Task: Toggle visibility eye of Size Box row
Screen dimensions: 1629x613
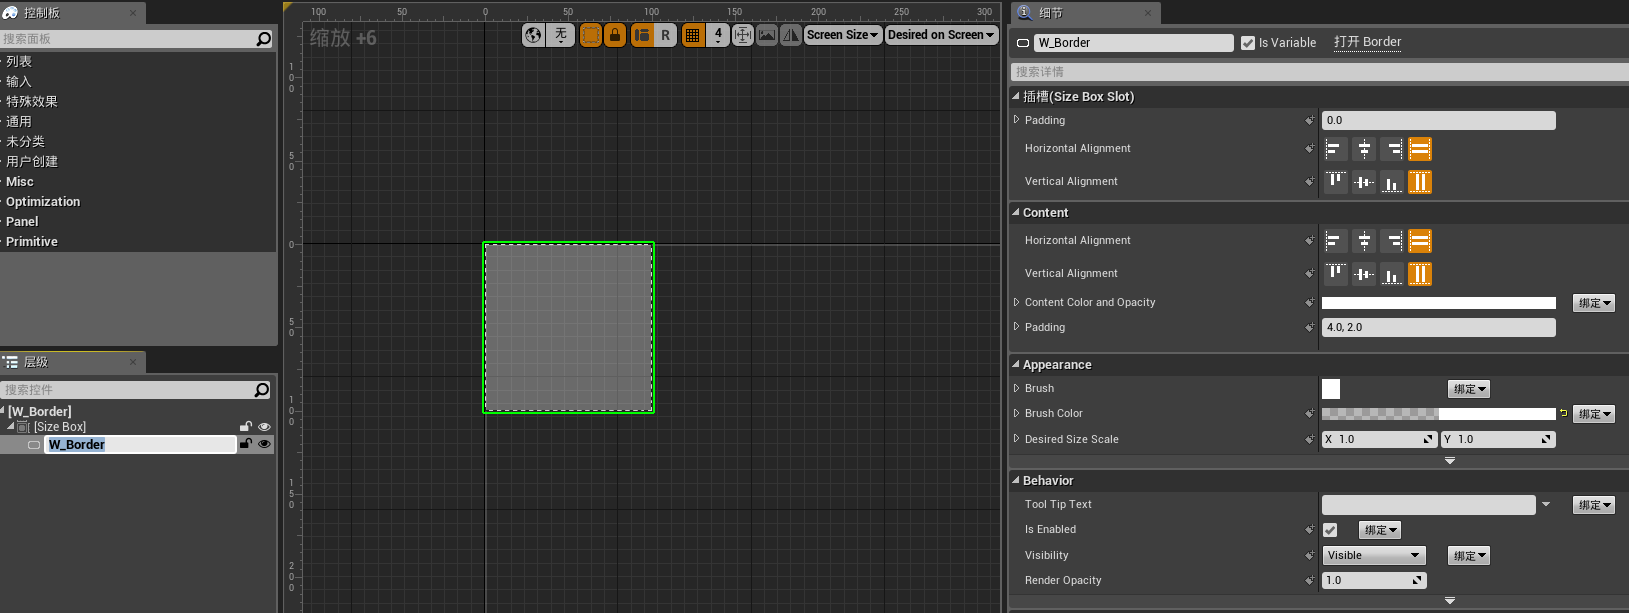Action: tap(265, 427)
